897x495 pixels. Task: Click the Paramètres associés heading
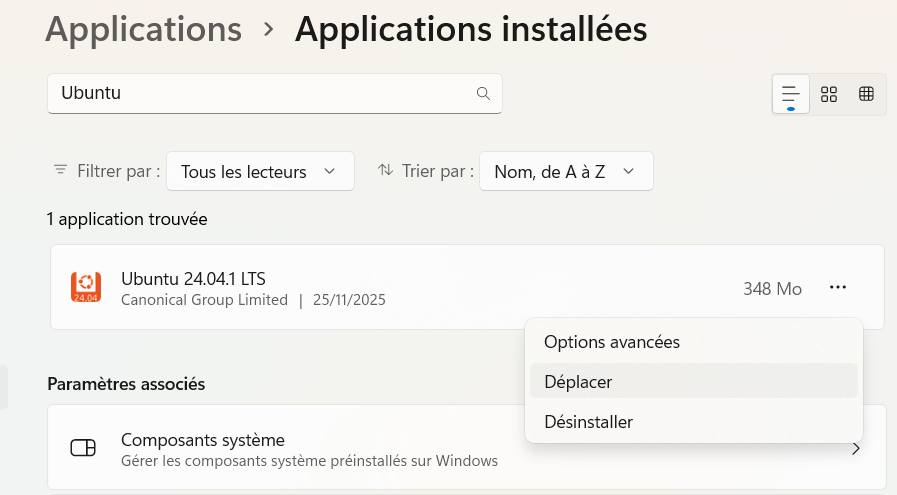pyautogui.click(x=126, y=383)
